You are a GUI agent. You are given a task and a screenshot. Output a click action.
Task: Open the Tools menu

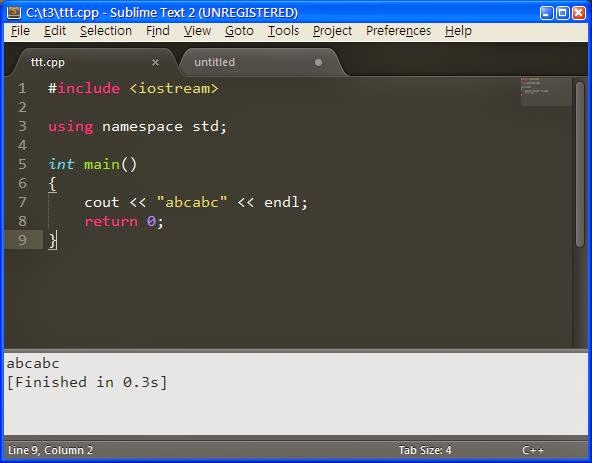click(x=283, y=31)
